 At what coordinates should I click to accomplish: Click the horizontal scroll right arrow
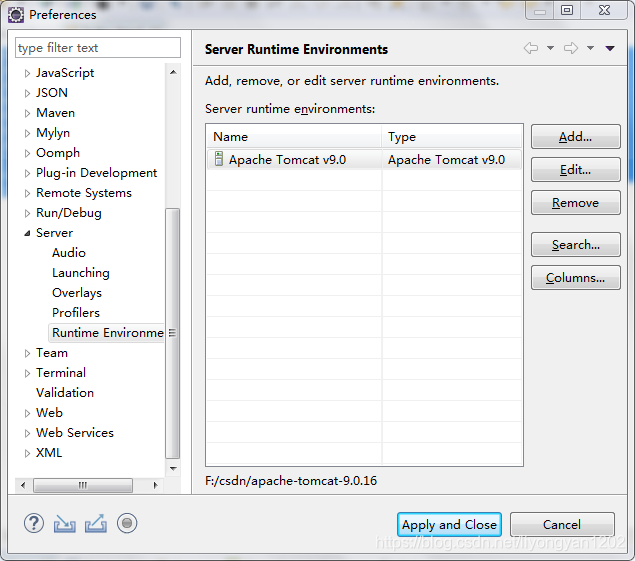[155, 485]
